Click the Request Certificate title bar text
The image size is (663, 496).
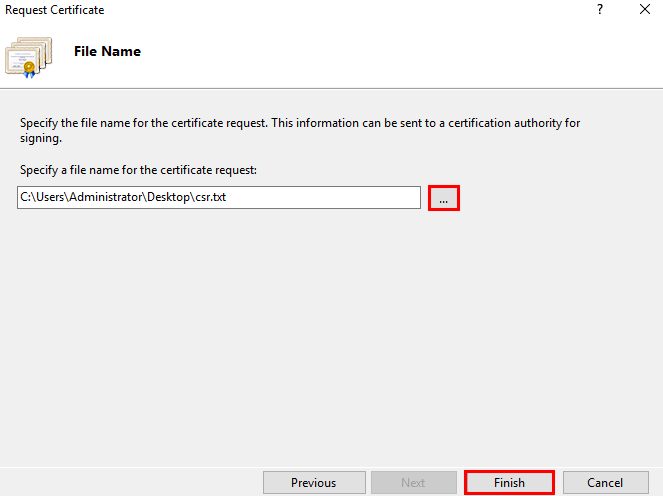tap(55, 10)
